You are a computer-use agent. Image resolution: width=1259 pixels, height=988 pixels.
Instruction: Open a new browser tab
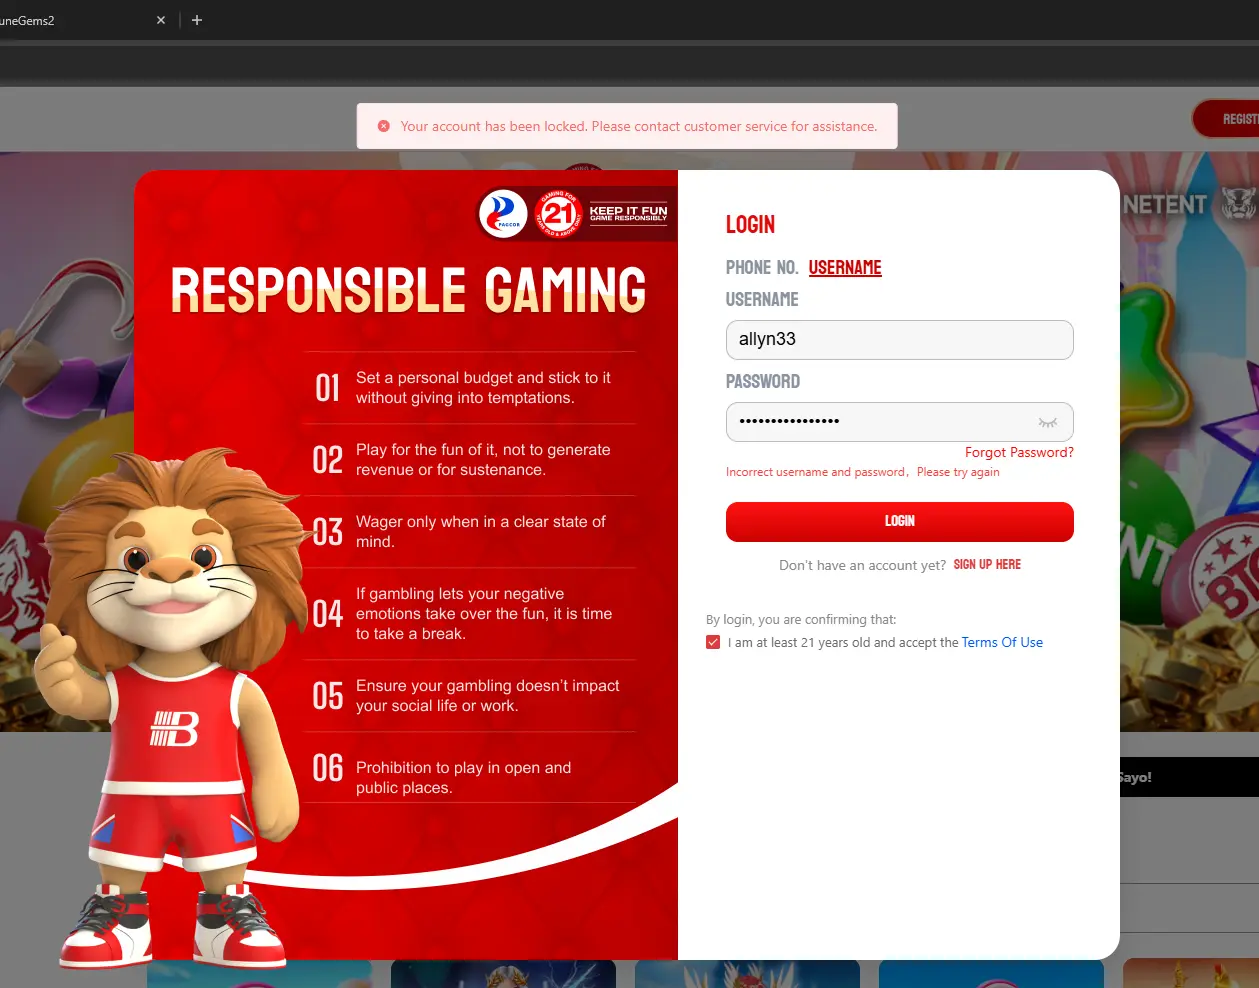click(x=197, y=20)
